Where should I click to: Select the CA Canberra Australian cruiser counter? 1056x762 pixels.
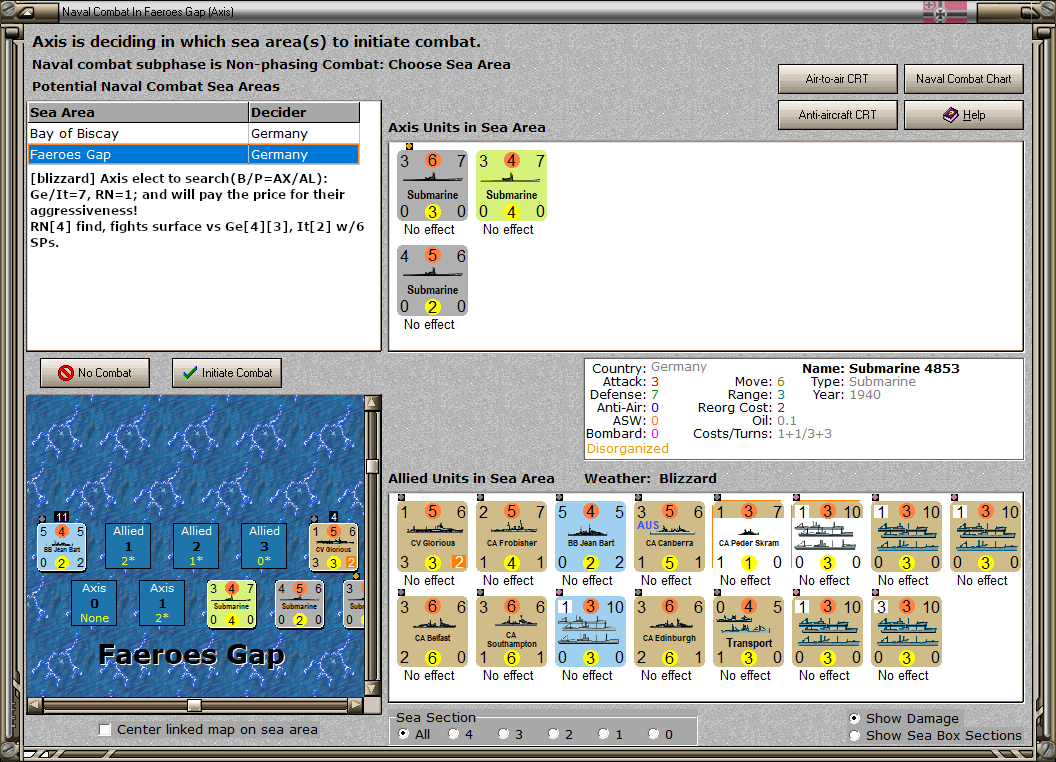tap(669, 536)
